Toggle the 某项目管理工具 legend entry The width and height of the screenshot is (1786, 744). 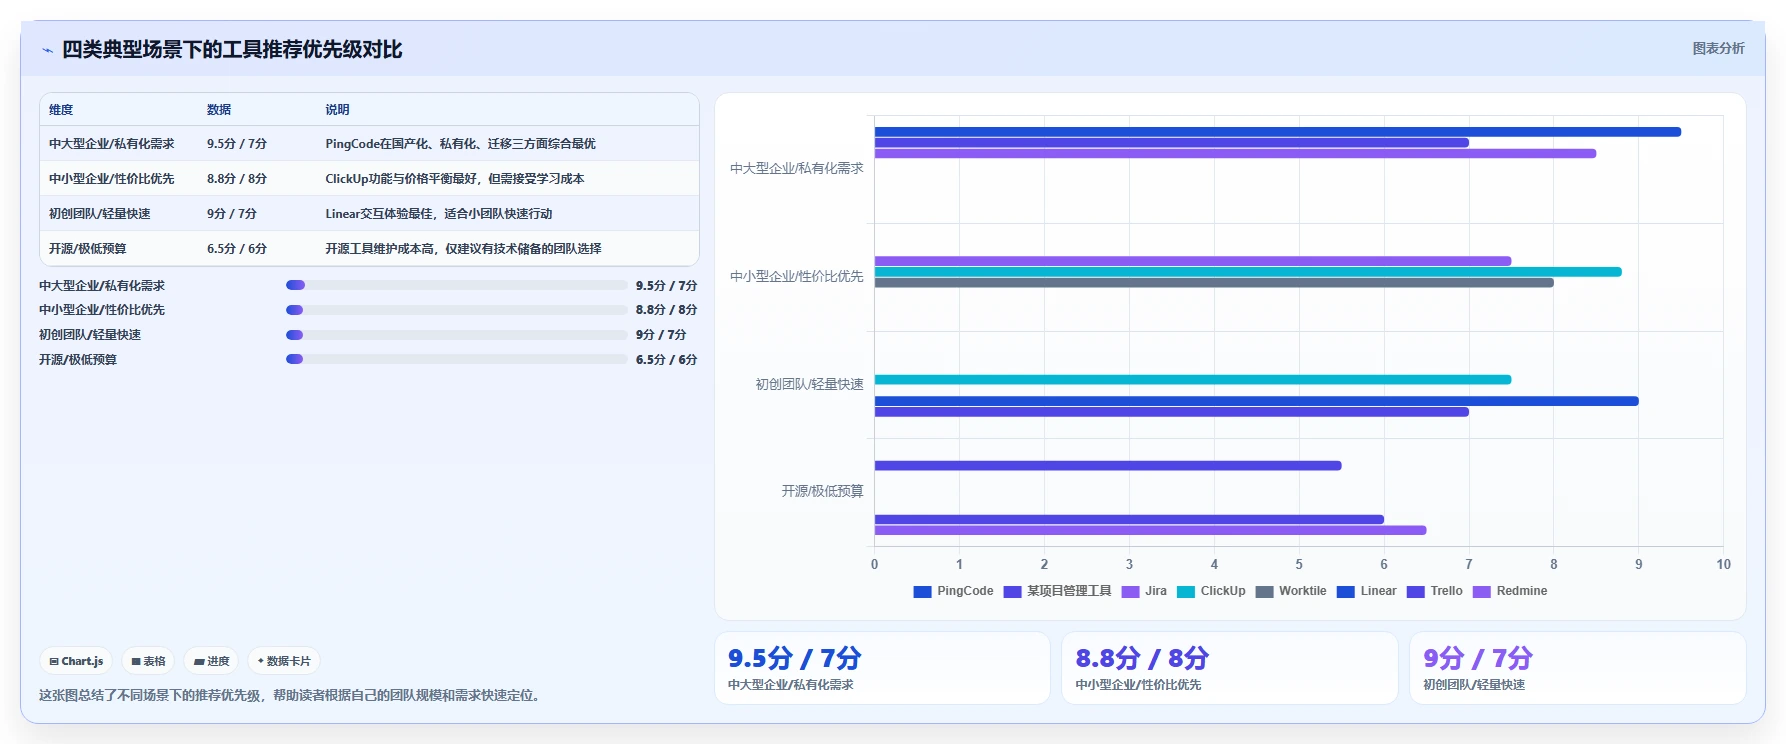(1057, 591)
